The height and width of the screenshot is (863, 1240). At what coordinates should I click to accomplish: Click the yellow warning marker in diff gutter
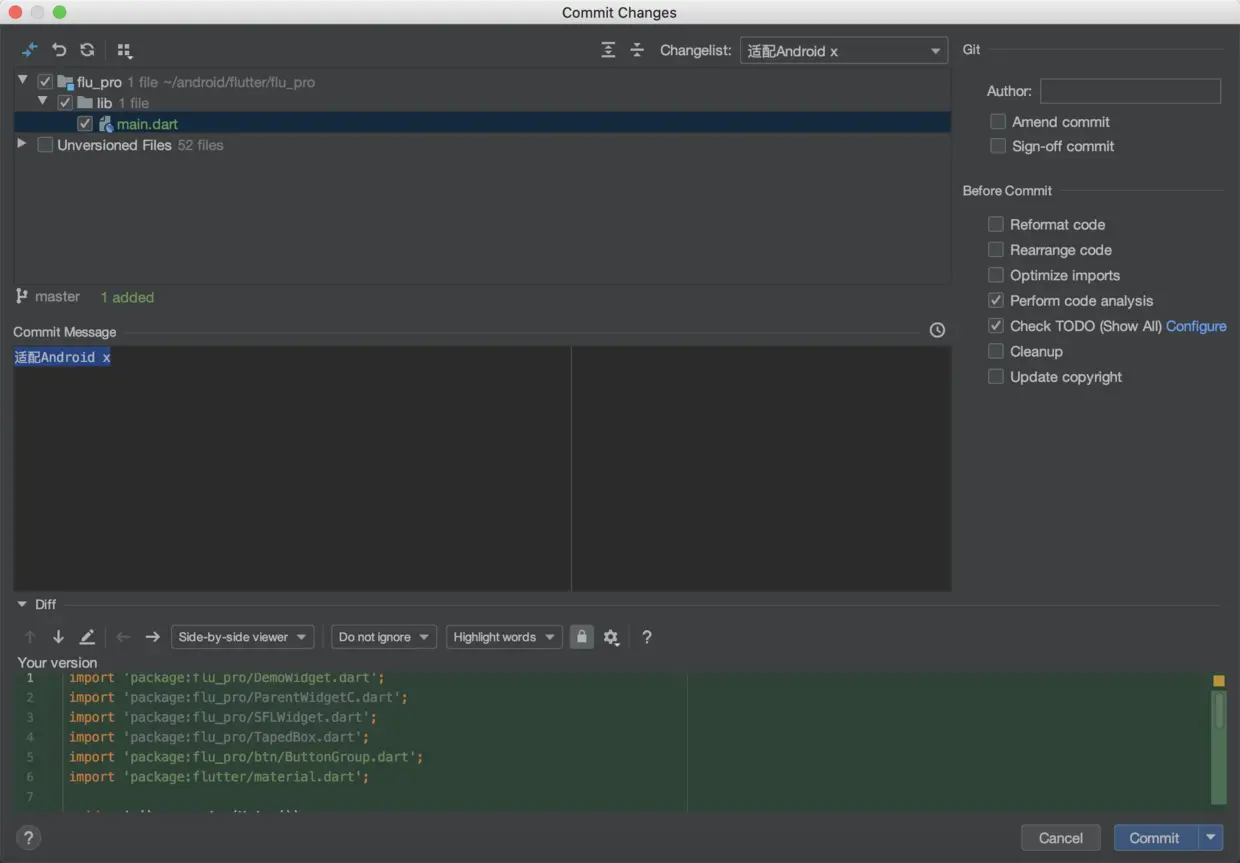coord(1218,681)
